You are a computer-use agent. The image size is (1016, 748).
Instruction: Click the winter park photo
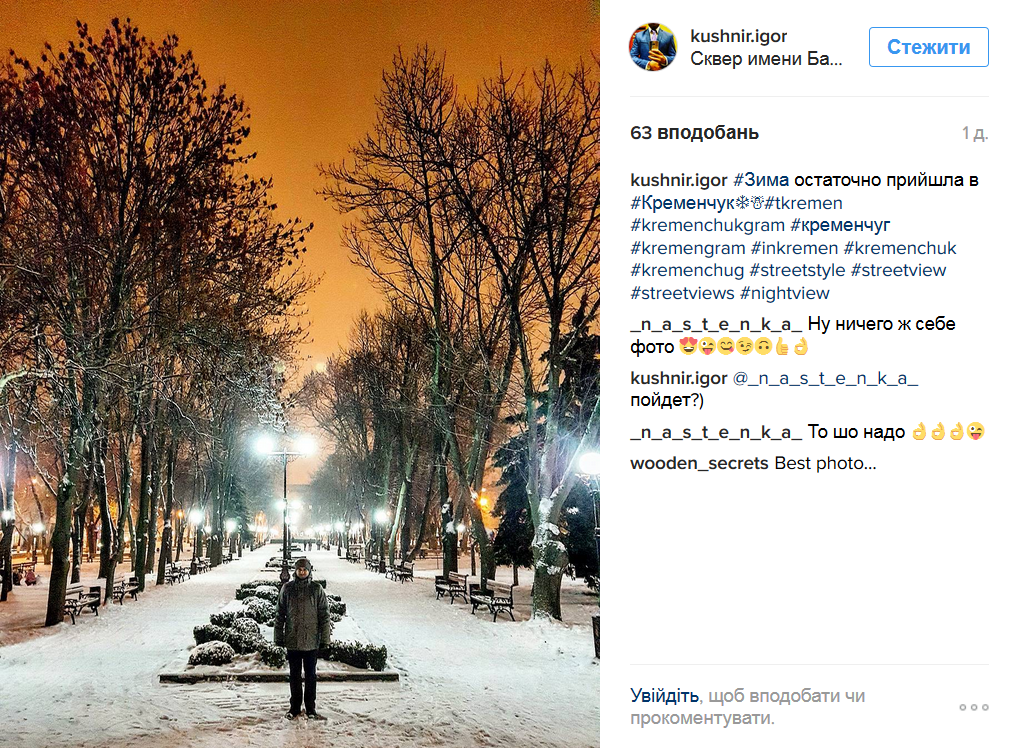pyautogui.click(x=300, y=374)
